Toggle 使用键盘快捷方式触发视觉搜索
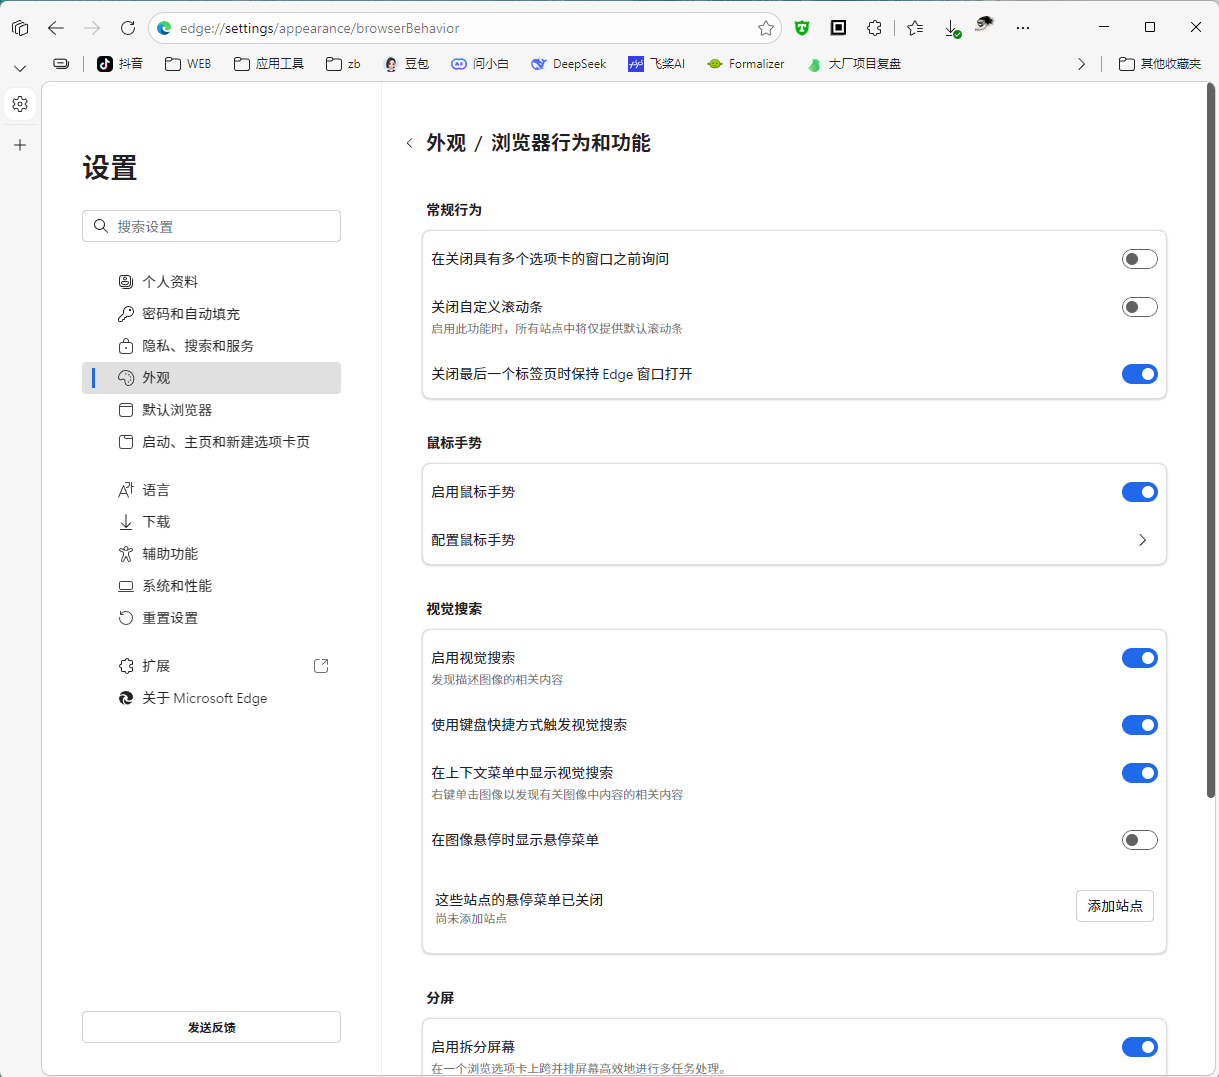Image resolution: width=1219 pixels, height=1077 pixels. pos(1139,725)
